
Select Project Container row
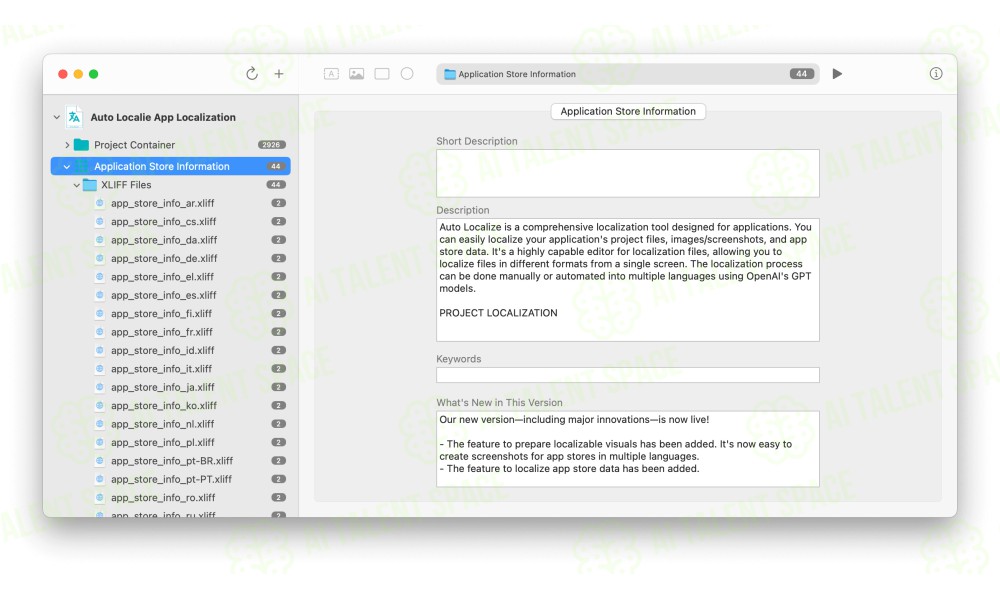pyautogui.click(x=170, y=145)
